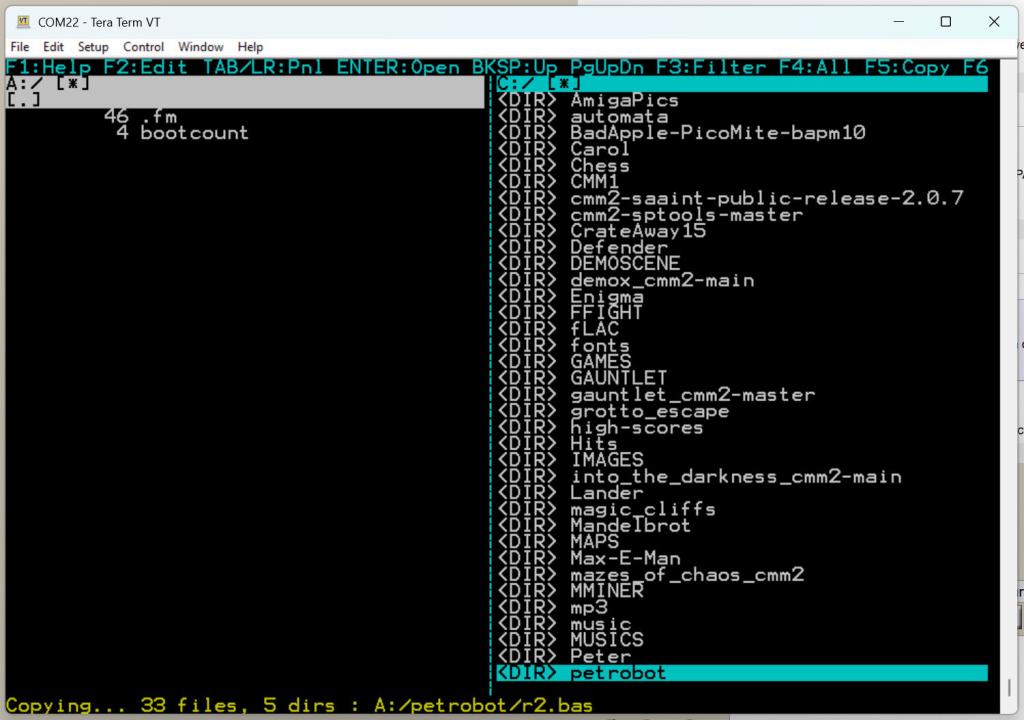
Task: Open the Window menu
Action: 201,47
